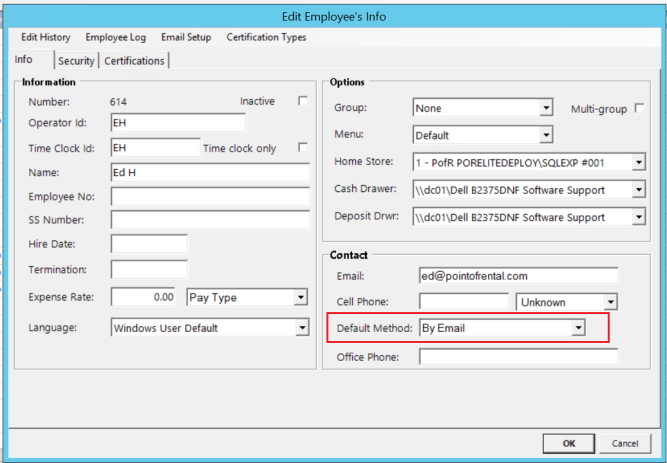Open the Menu dropdown showing Default
Screen dimensions: 667x463
tap(546, 135)
